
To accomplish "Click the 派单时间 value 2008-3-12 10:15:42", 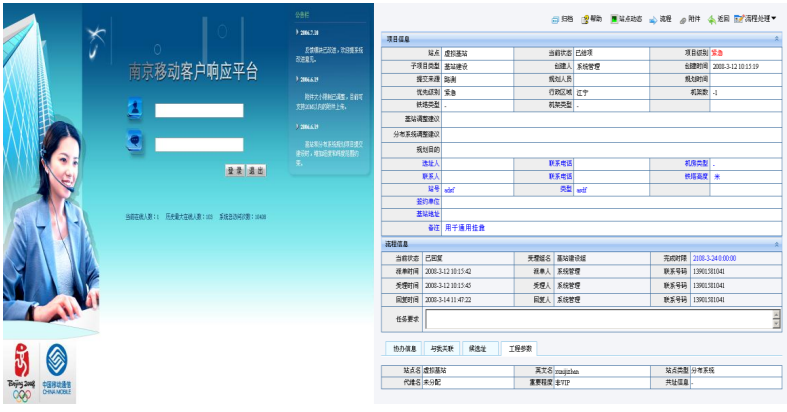I will [x=448, y=271].
